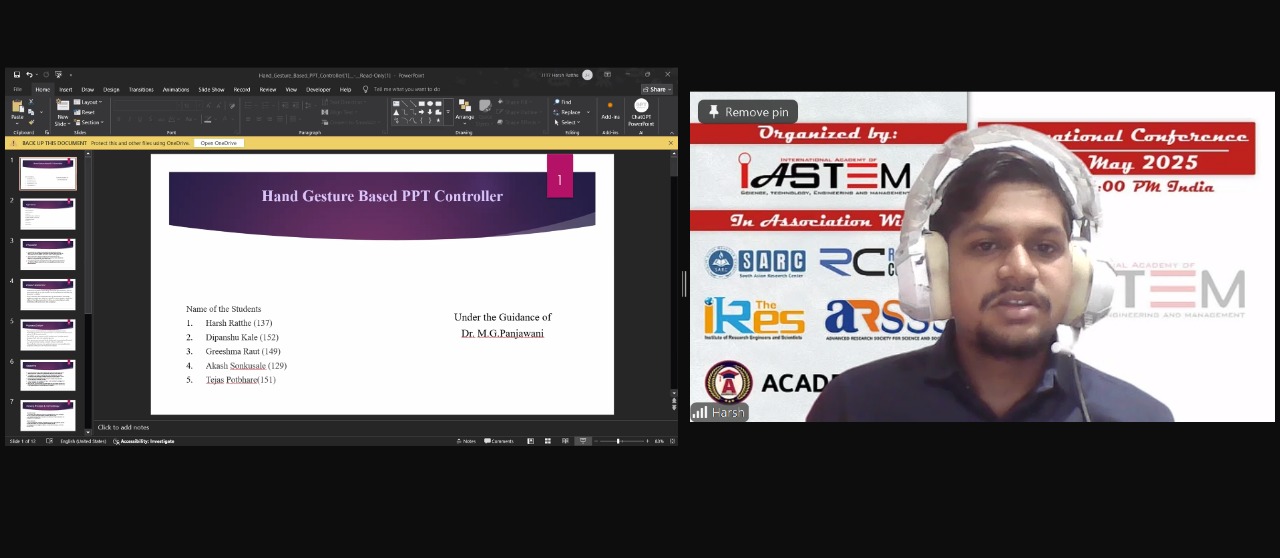Click the Reset slide button
1280x558 pixels.
tap(85, 112)
